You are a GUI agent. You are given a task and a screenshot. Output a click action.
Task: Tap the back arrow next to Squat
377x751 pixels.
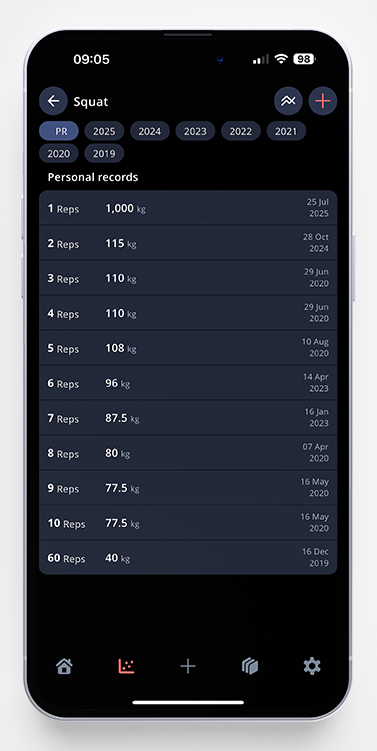[x=53, y=101]
